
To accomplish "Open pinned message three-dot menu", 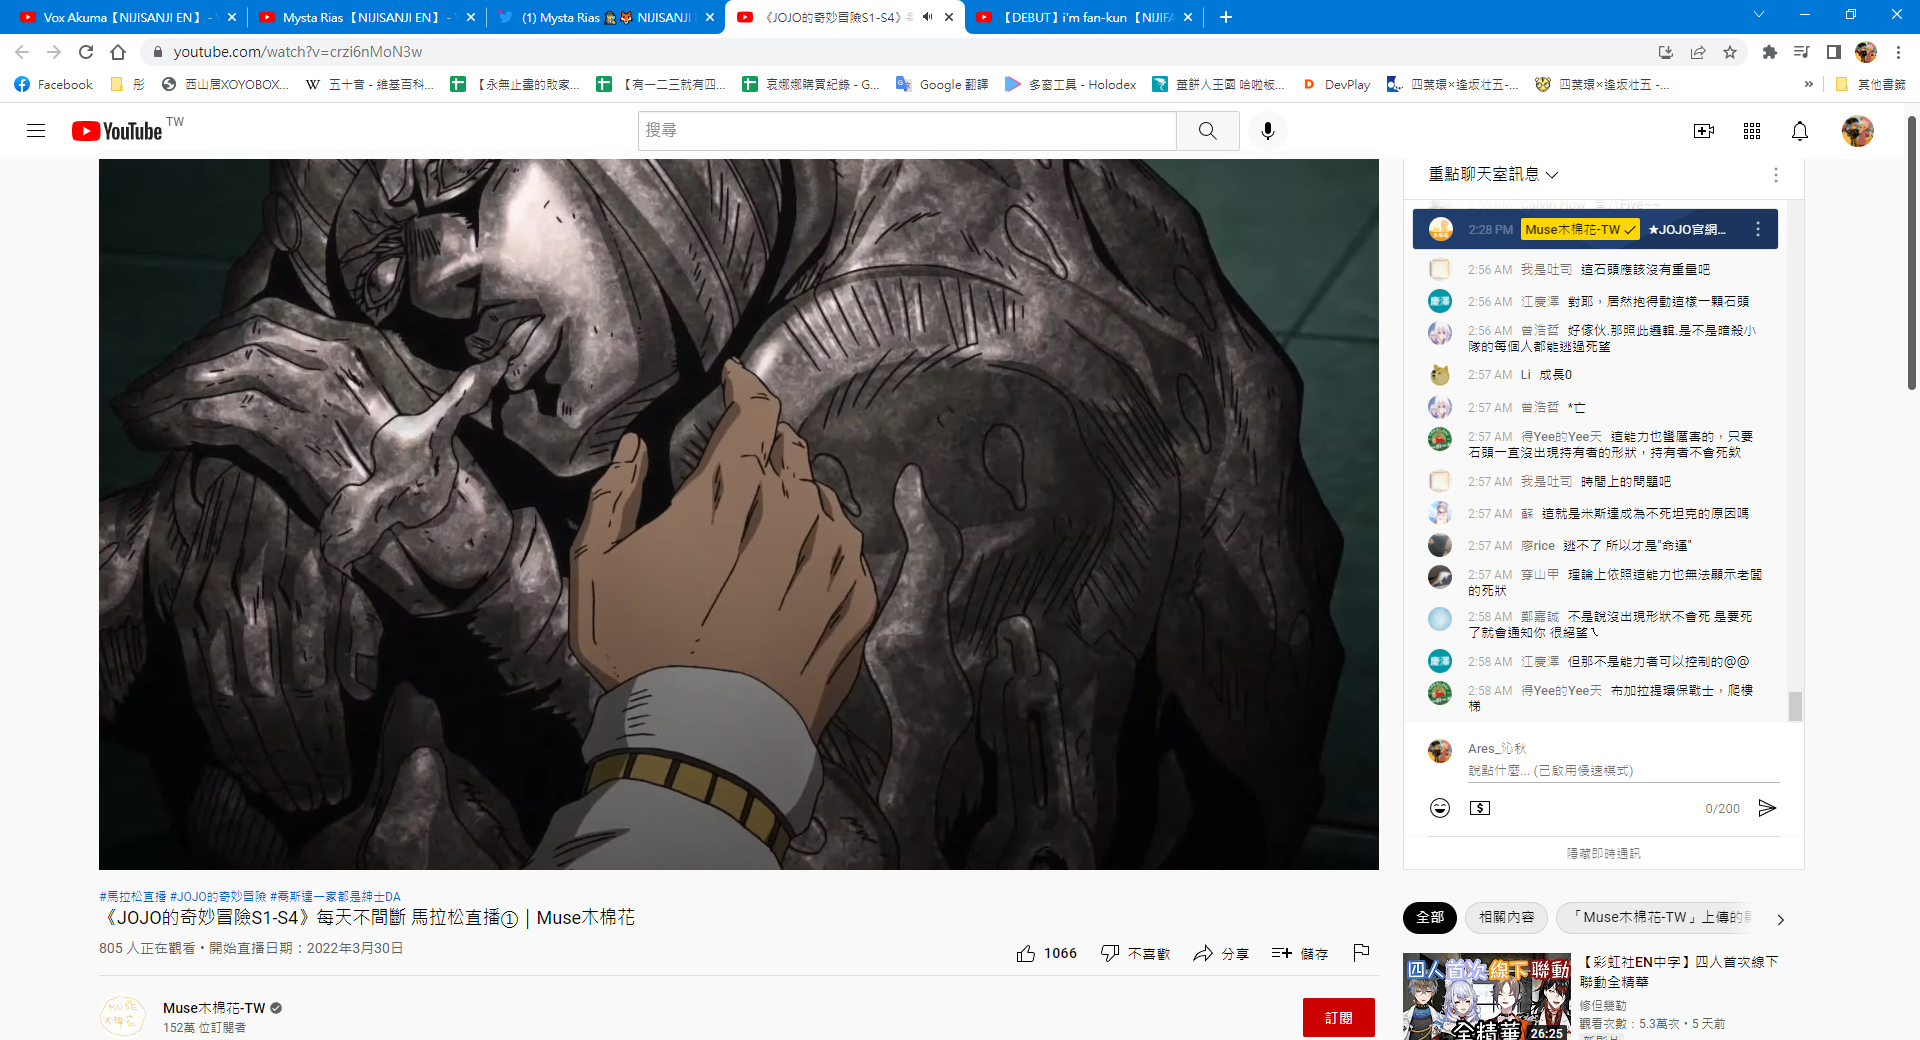I will (1758, 229).
